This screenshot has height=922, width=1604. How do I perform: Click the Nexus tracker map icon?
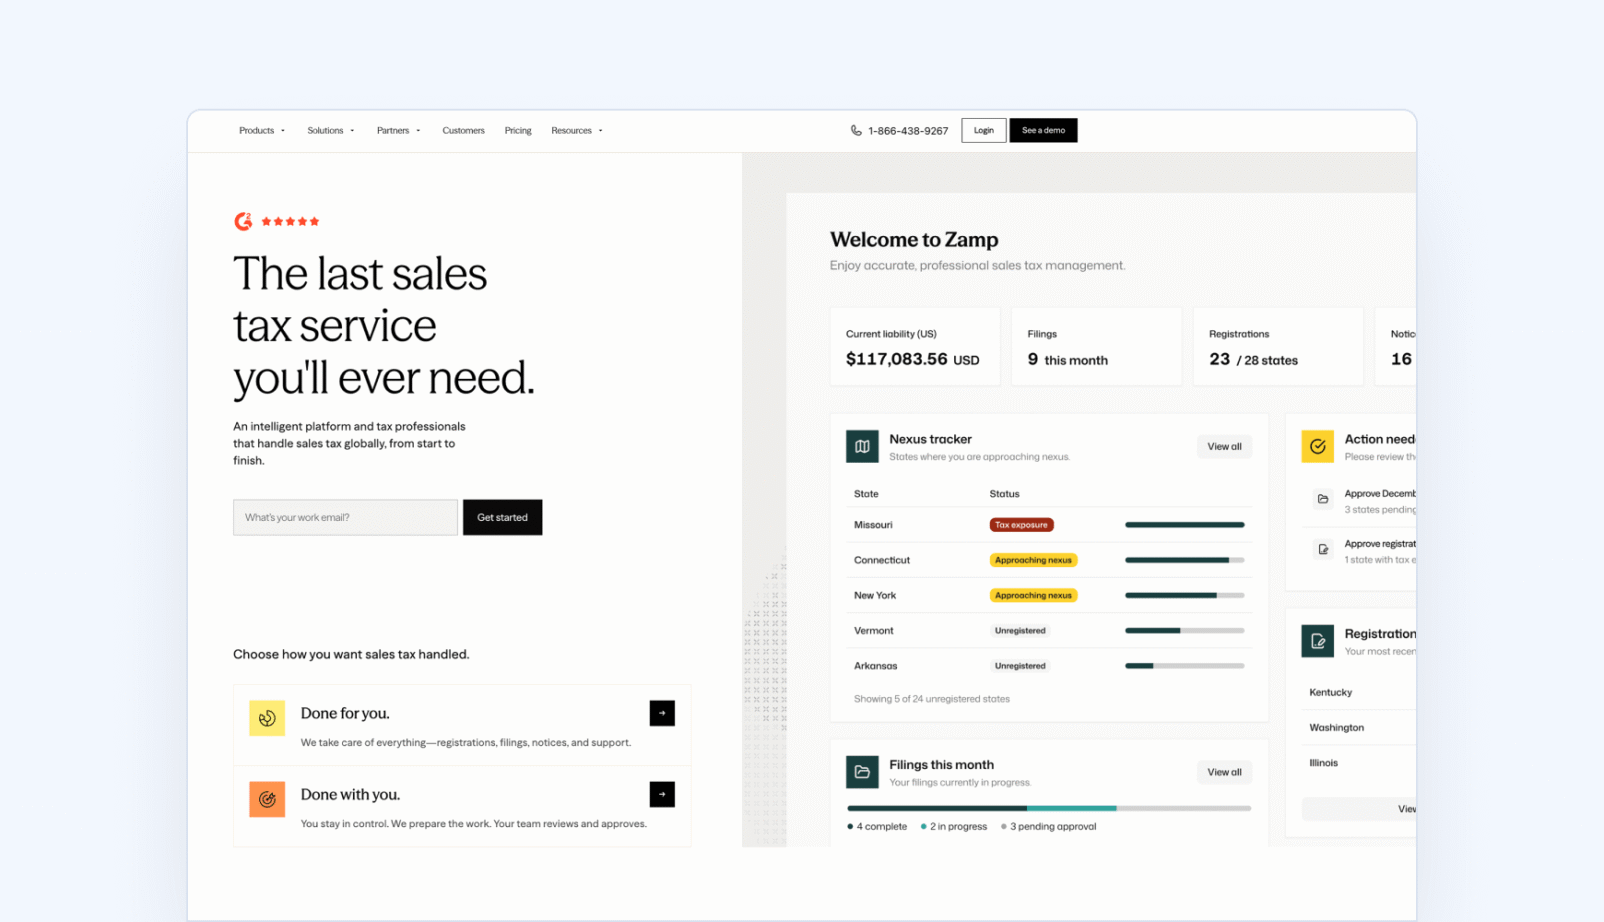(x=862, y=447)
